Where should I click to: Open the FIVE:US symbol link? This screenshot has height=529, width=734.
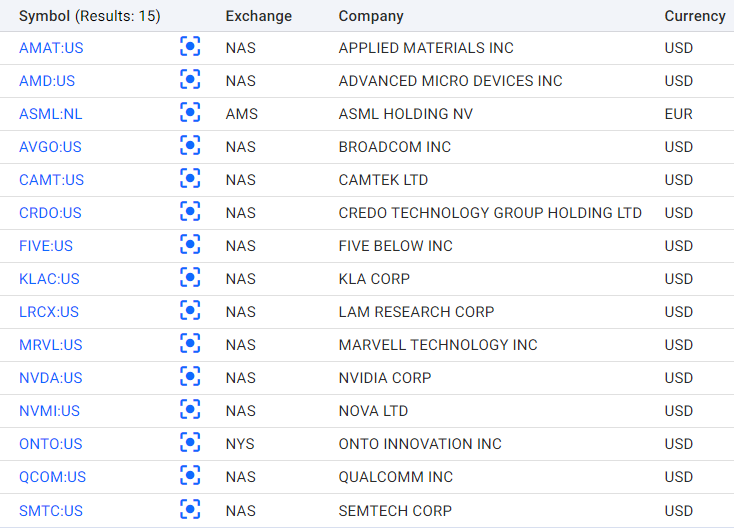point(46,246)
